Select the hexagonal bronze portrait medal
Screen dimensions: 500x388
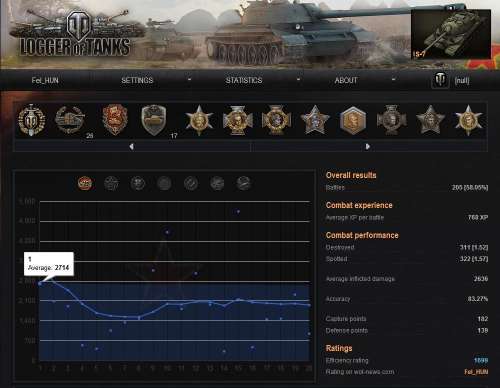pyautogui.click(x=353, y=120)
